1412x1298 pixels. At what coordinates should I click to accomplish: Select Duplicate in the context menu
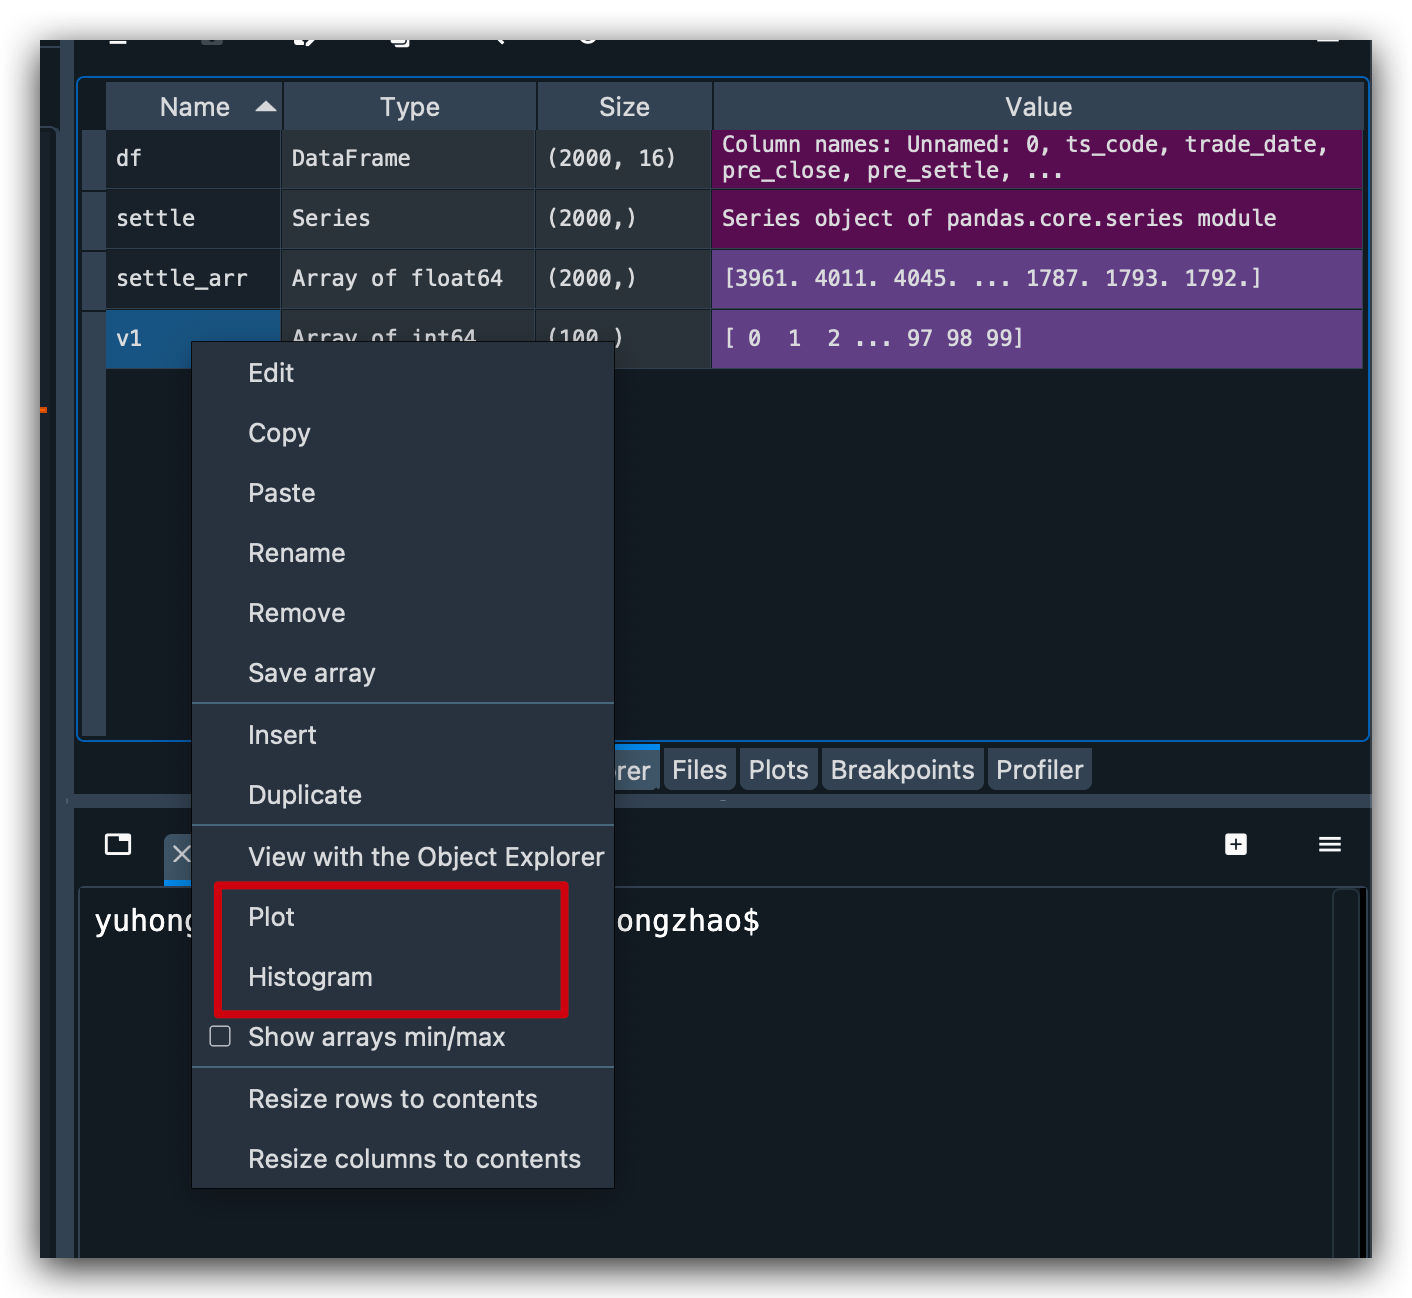click(403, 795)
